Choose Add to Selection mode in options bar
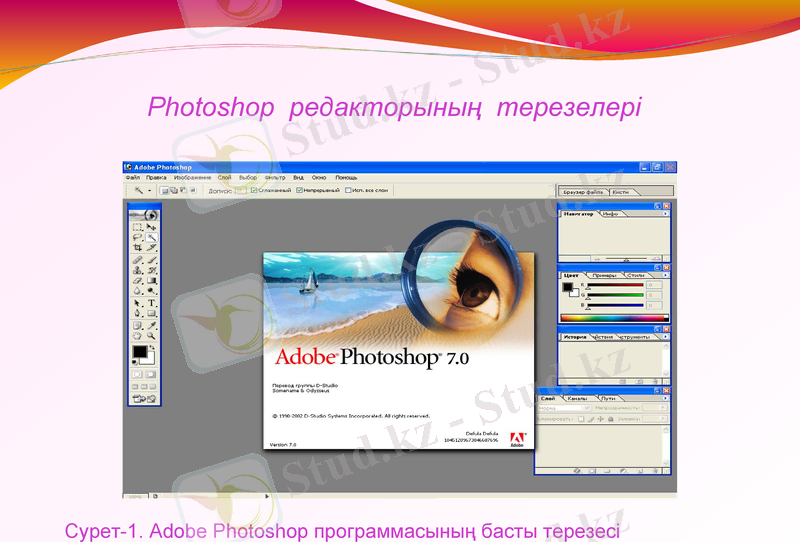800x542 pixels. click(x=174, y=190)
